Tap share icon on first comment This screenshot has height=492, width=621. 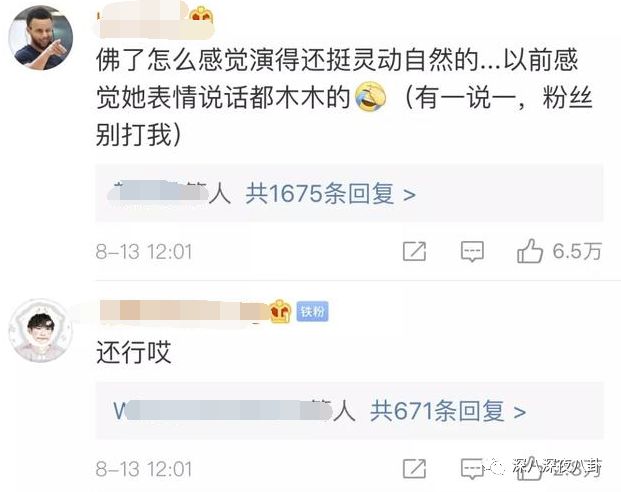pos(414,251)
